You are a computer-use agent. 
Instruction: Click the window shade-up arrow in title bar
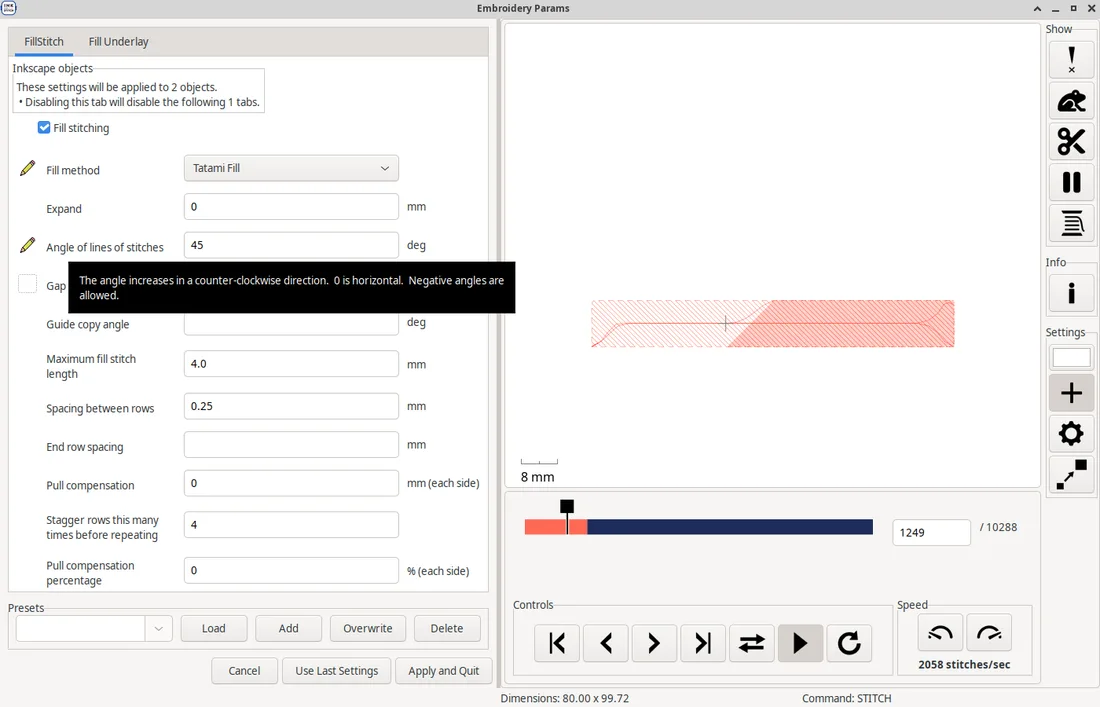(1038, 8)
